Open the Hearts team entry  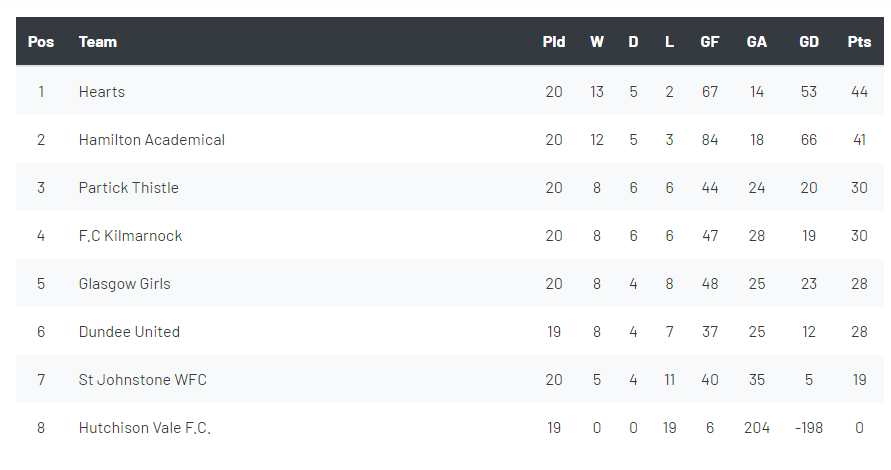[102, 92]
